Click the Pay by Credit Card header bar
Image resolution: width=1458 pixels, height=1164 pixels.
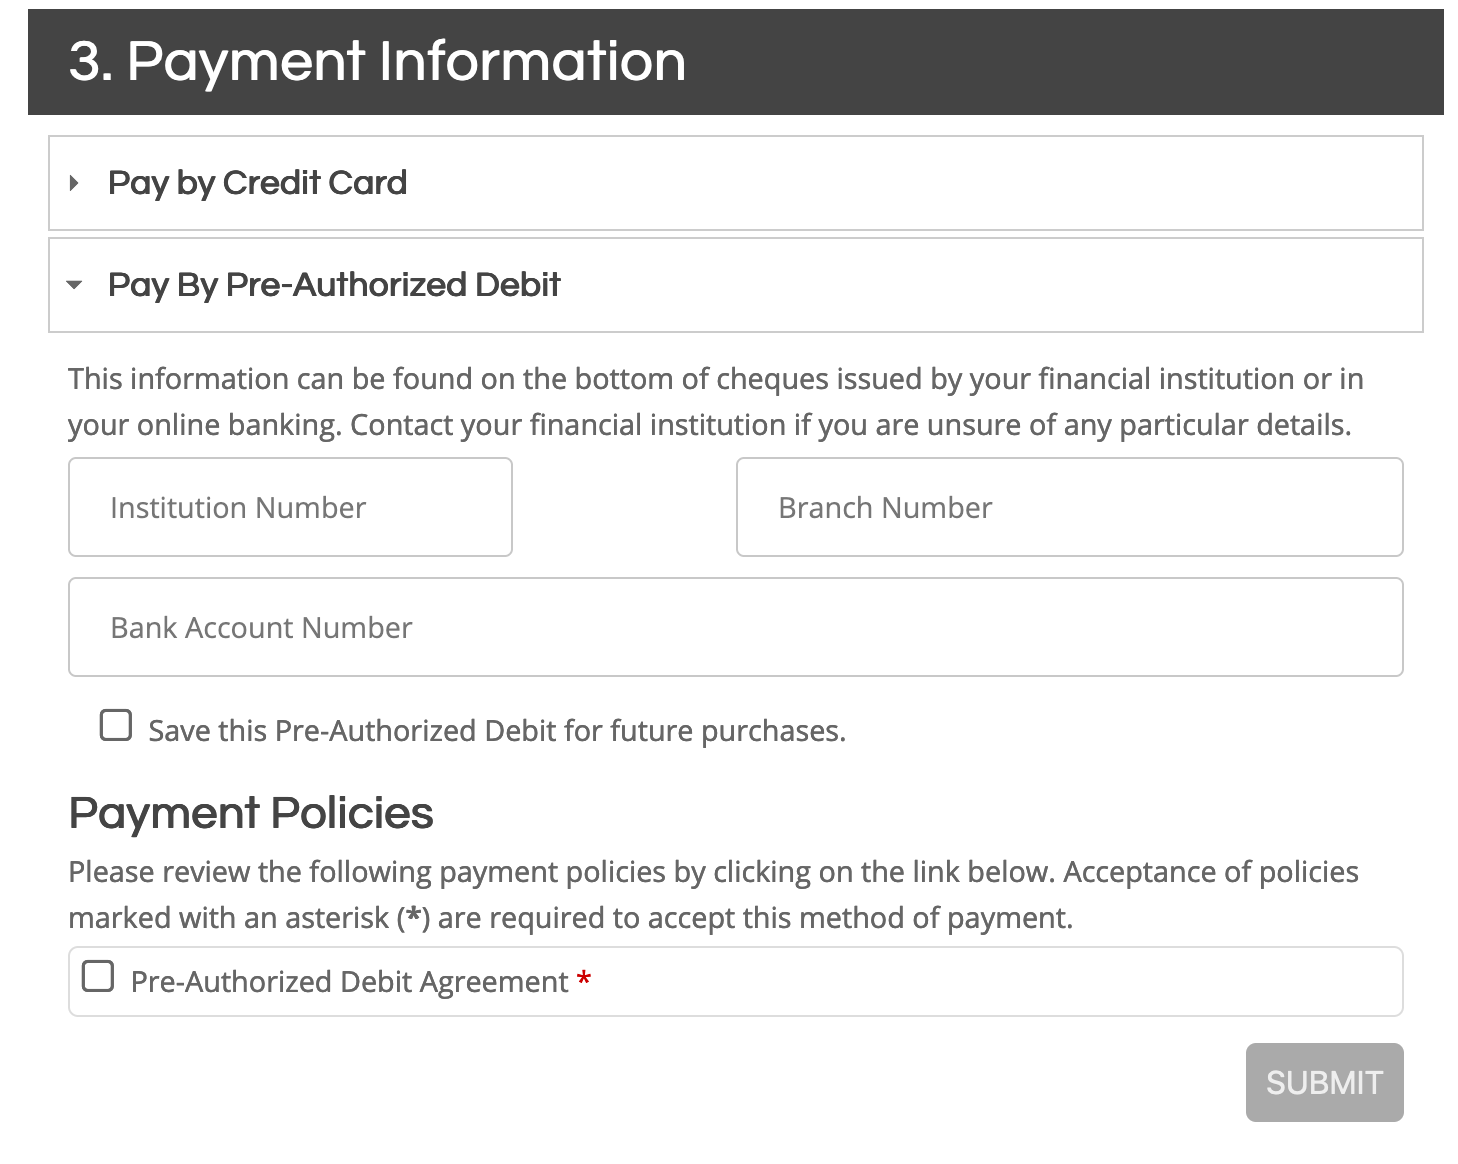coord(735,183)
